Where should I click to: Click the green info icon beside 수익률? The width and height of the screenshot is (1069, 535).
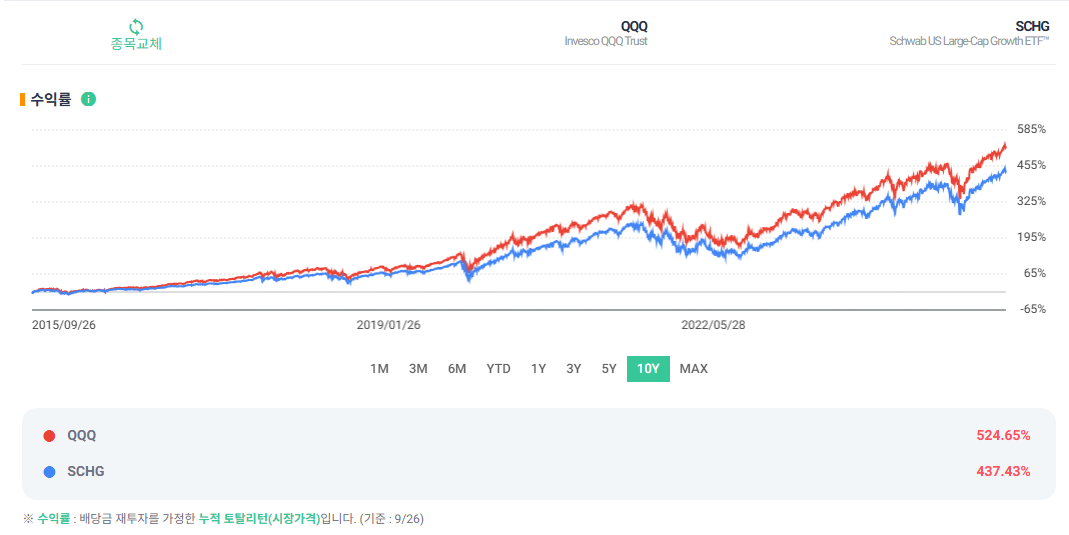89,100
